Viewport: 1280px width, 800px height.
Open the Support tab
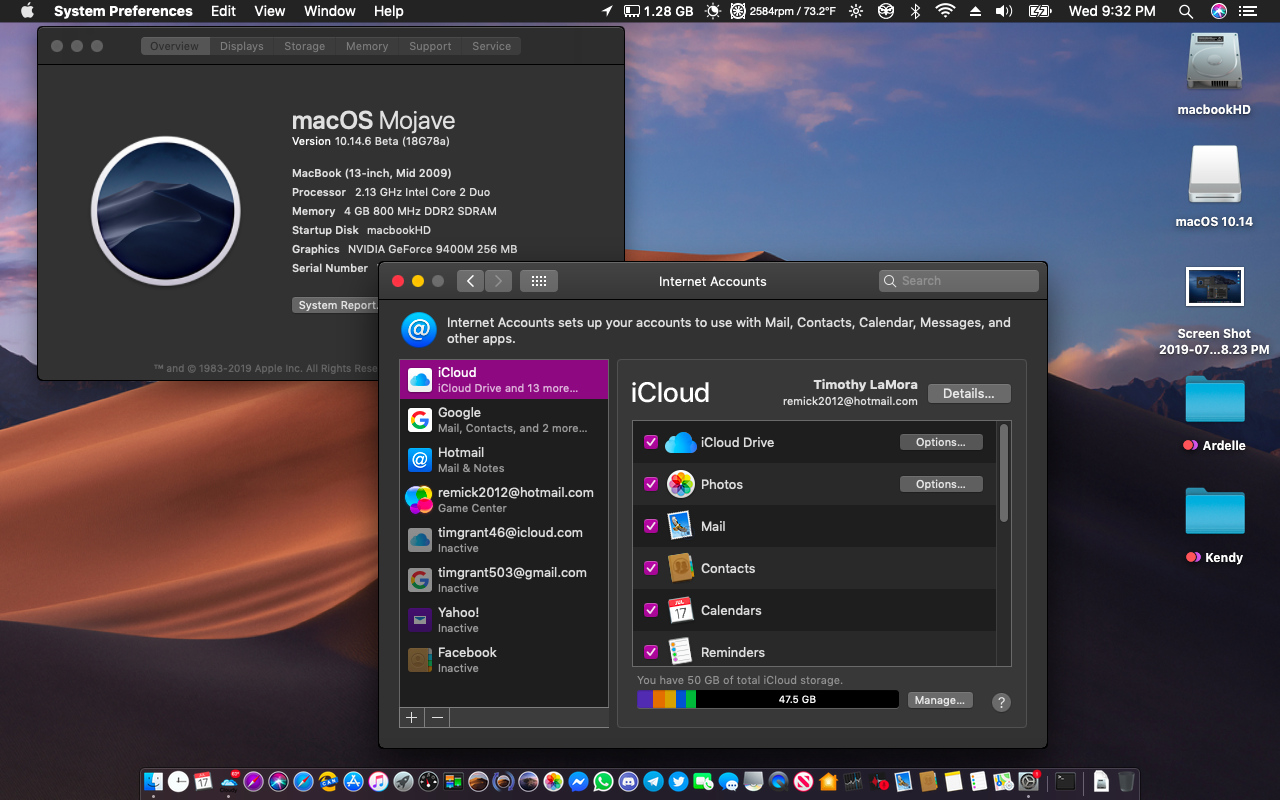click(x=430, y=46)
